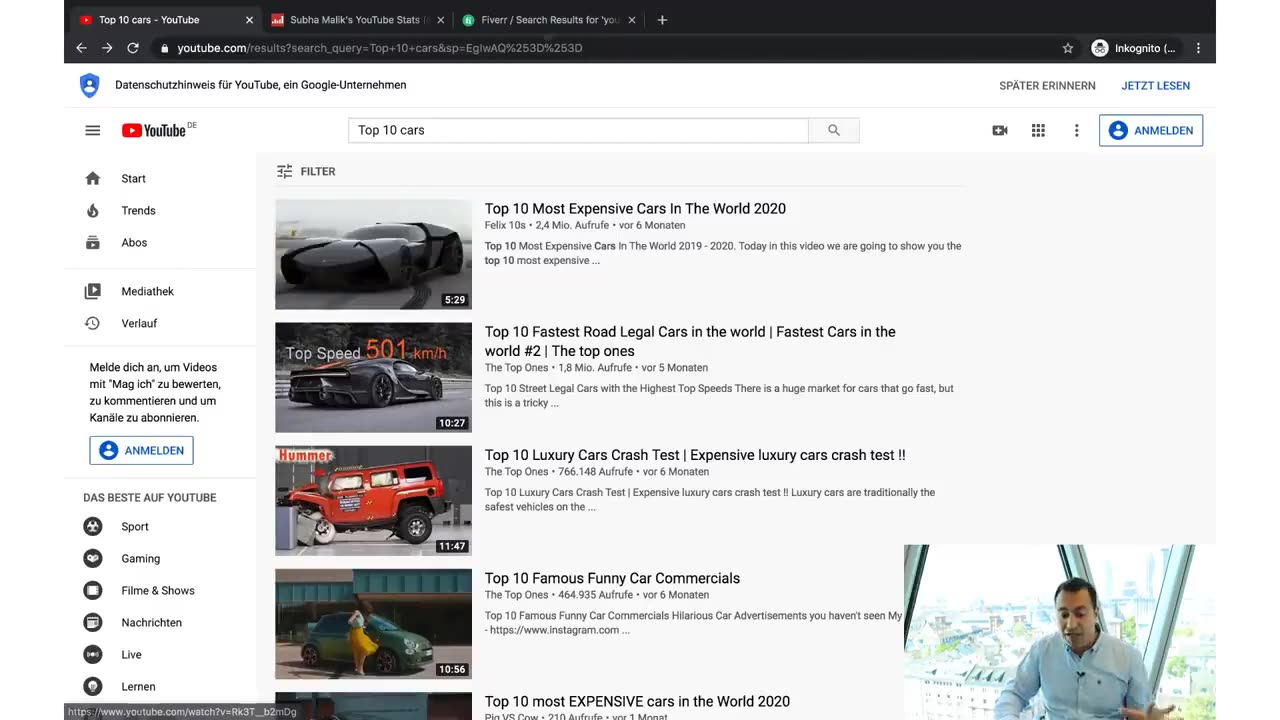Click the Pig VS Cow channel name
Screen dimensions: 1280x720
tap(512, 716)
